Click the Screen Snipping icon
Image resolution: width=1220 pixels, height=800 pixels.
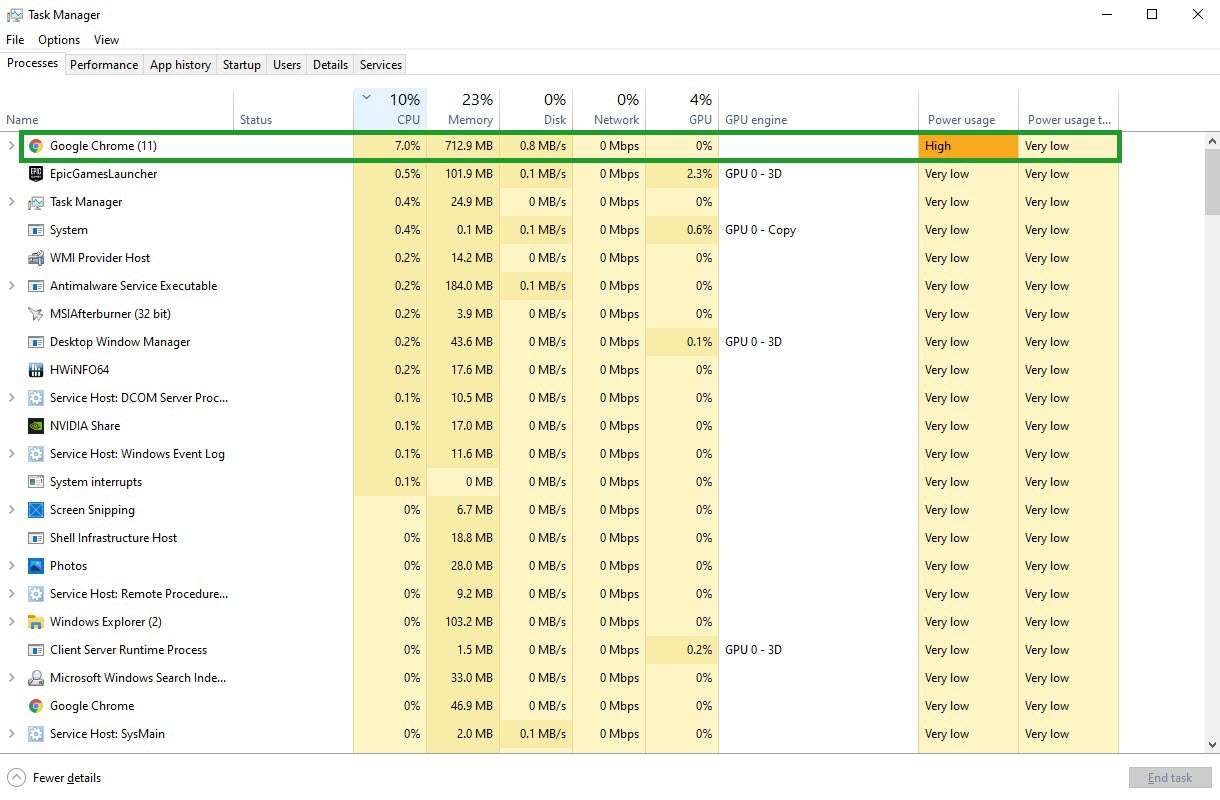[x=36, y=510]
